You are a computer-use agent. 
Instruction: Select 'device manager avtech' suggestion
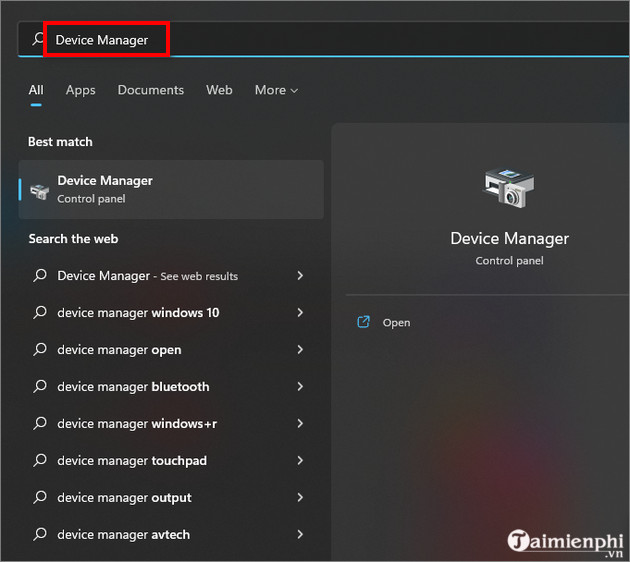click(169, 534)
